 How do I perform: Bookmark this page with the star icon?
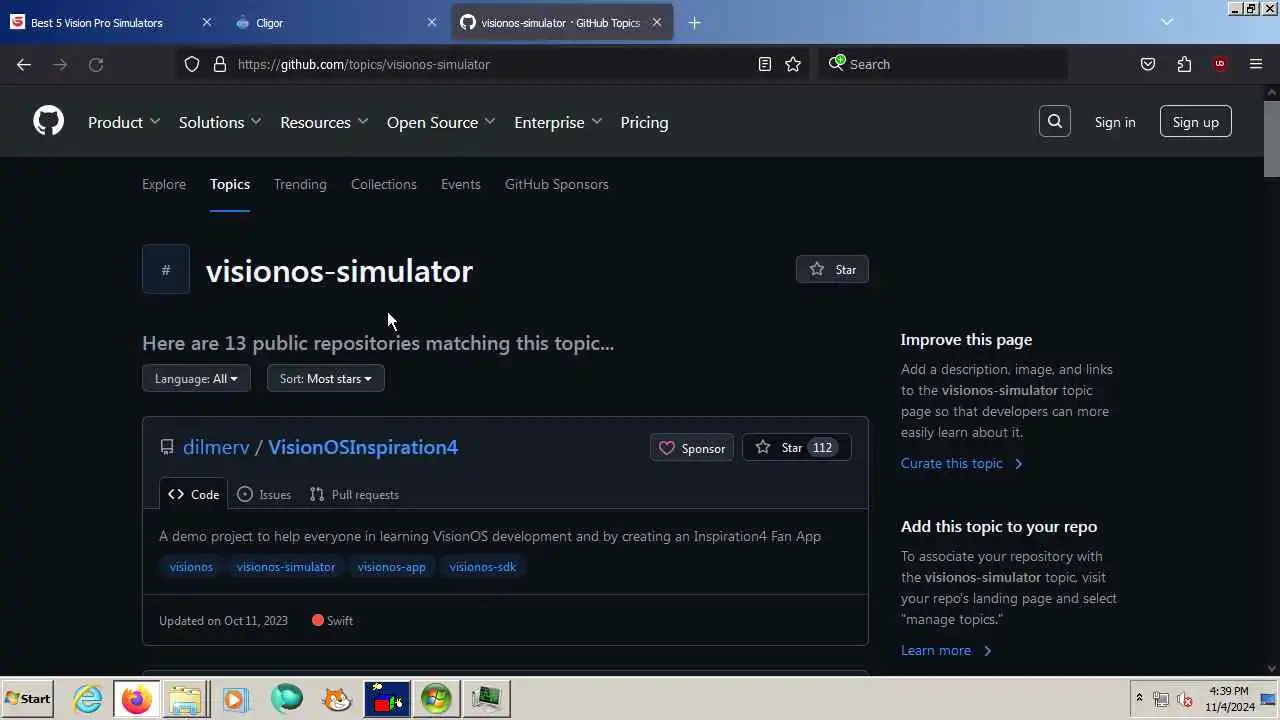(x=793, y=64)
